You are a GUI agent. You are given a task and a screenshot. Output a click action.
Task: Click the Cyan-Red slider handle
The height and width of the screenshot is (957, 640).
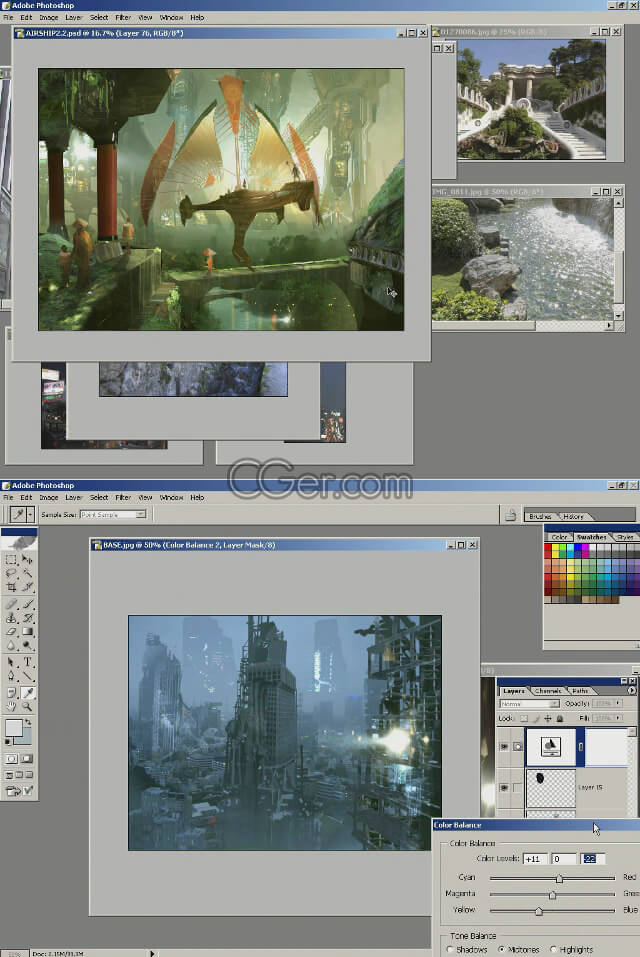point(559,878)
